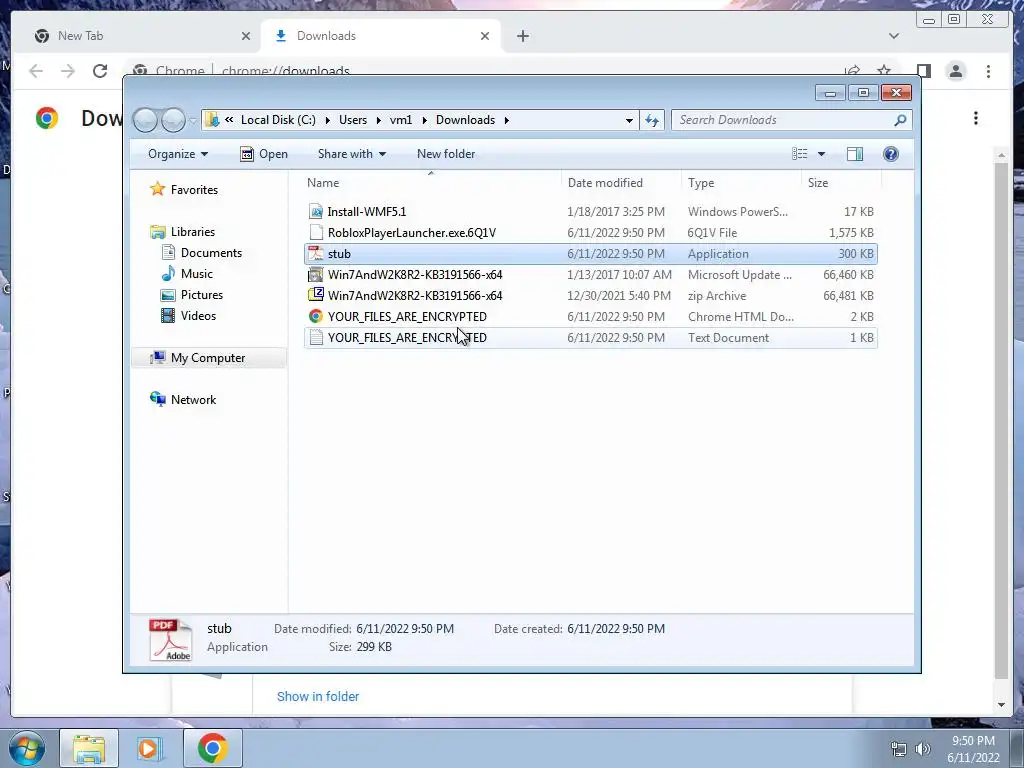Open the stub application file
This screenshot has height=768, width=1024.
[590, 253]
